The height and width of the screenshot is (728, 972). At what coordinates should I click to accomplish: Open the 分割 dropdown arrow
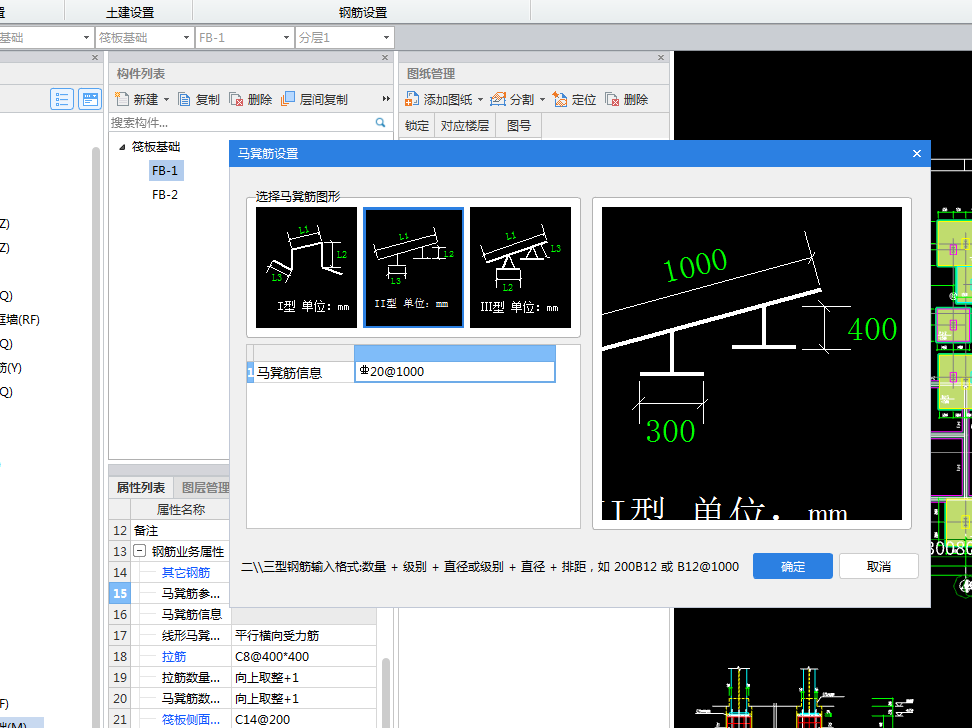[x=542, y=100]
